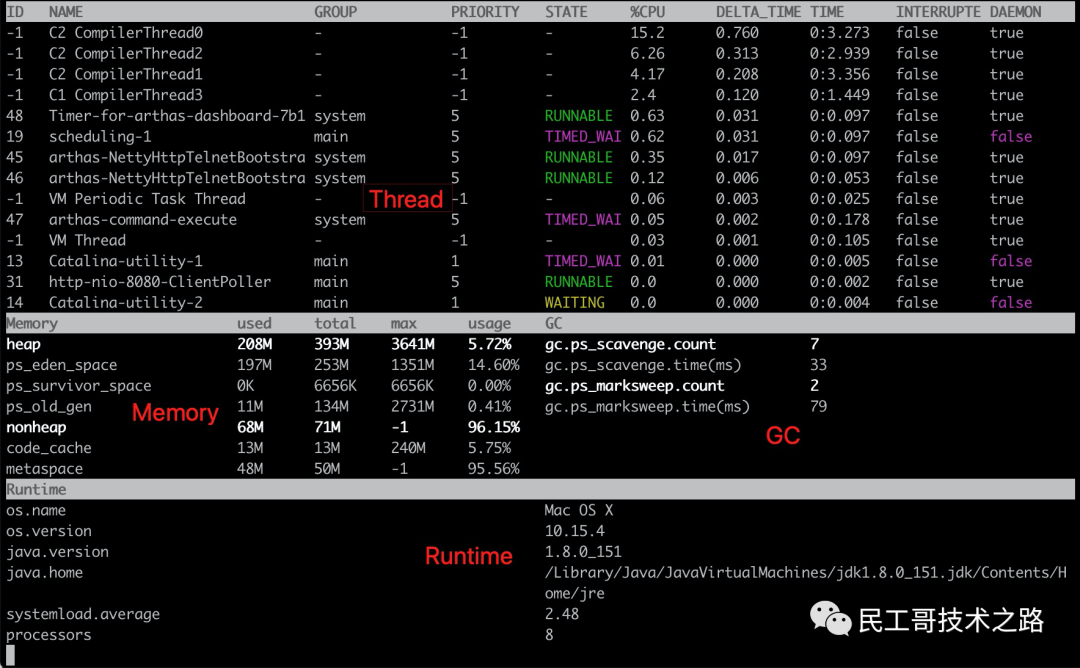Screen dimensions: 1080x668
Task: Click the gc.ps_scavenge.time(ms) label
Action: pyautogui.click(x=643, y=365)
